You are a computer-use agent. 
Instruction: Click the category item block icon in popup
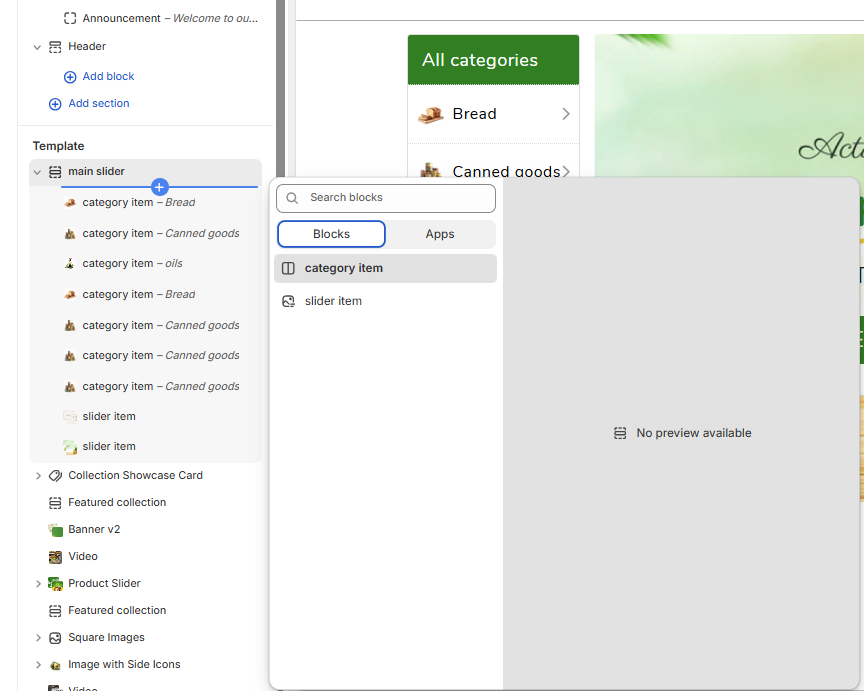(287, 268)
